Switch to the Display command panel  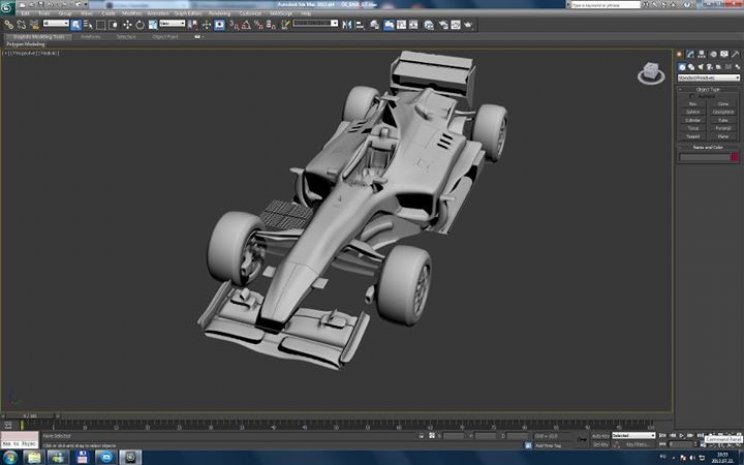pos(724,55)
